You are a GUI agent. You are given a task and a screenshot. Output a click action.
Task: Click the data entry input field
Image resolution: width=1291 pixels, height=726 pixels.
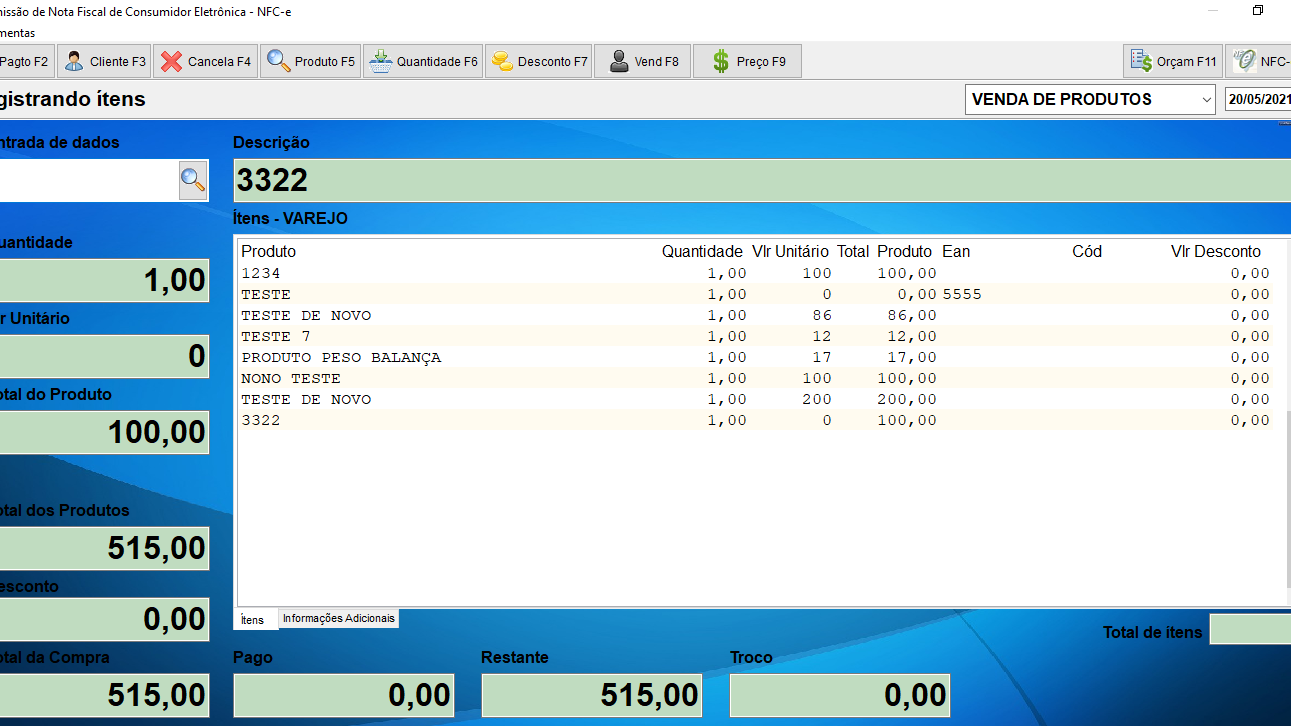point(89,180)
